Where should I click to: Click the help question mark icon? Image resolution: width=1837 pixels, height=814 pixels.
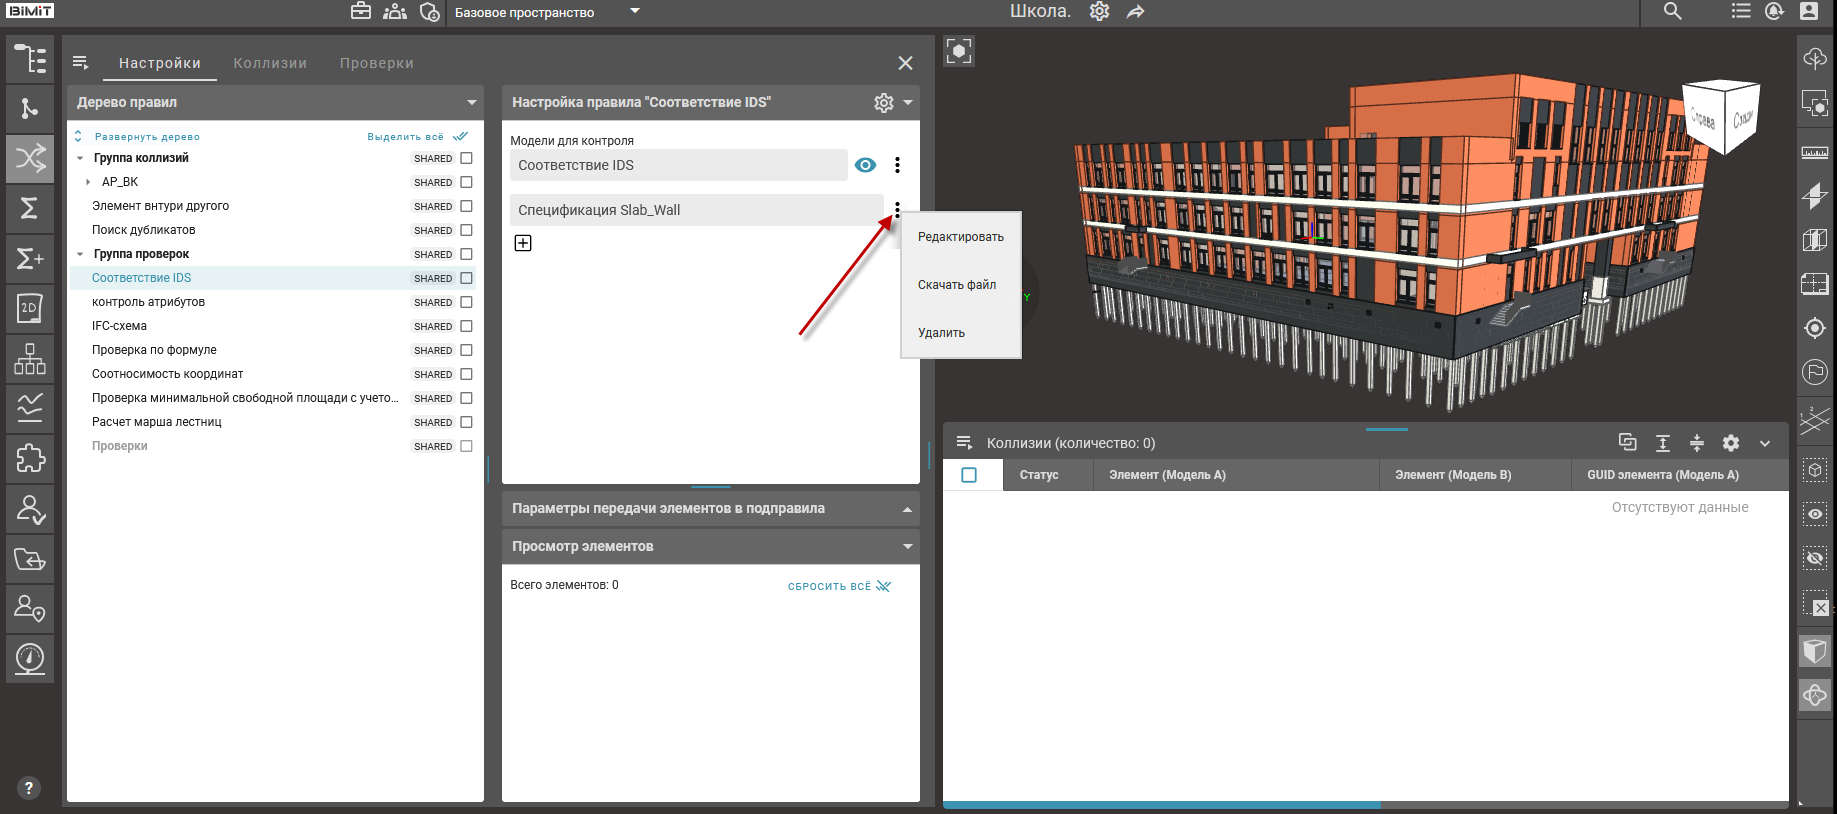tap(29, 788)
